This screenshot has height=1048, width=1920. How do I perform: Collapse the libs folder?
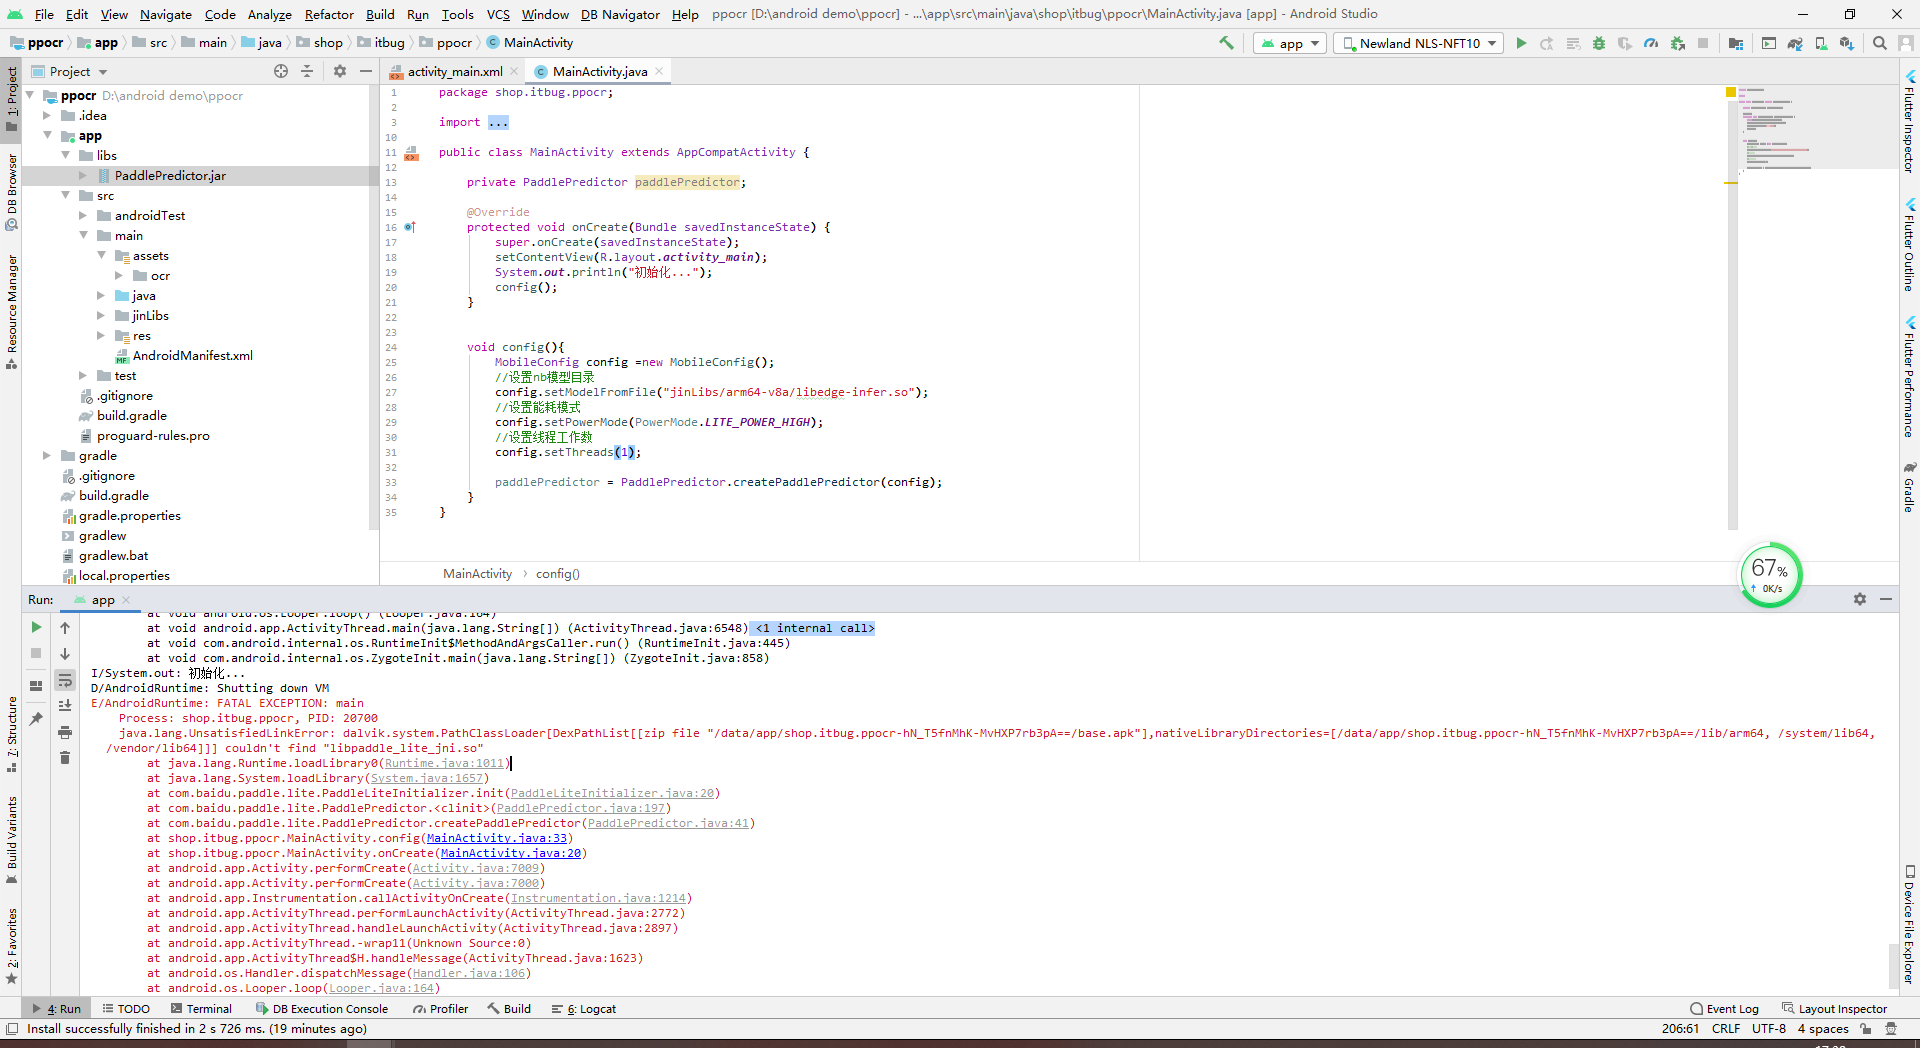coord(66,155)
